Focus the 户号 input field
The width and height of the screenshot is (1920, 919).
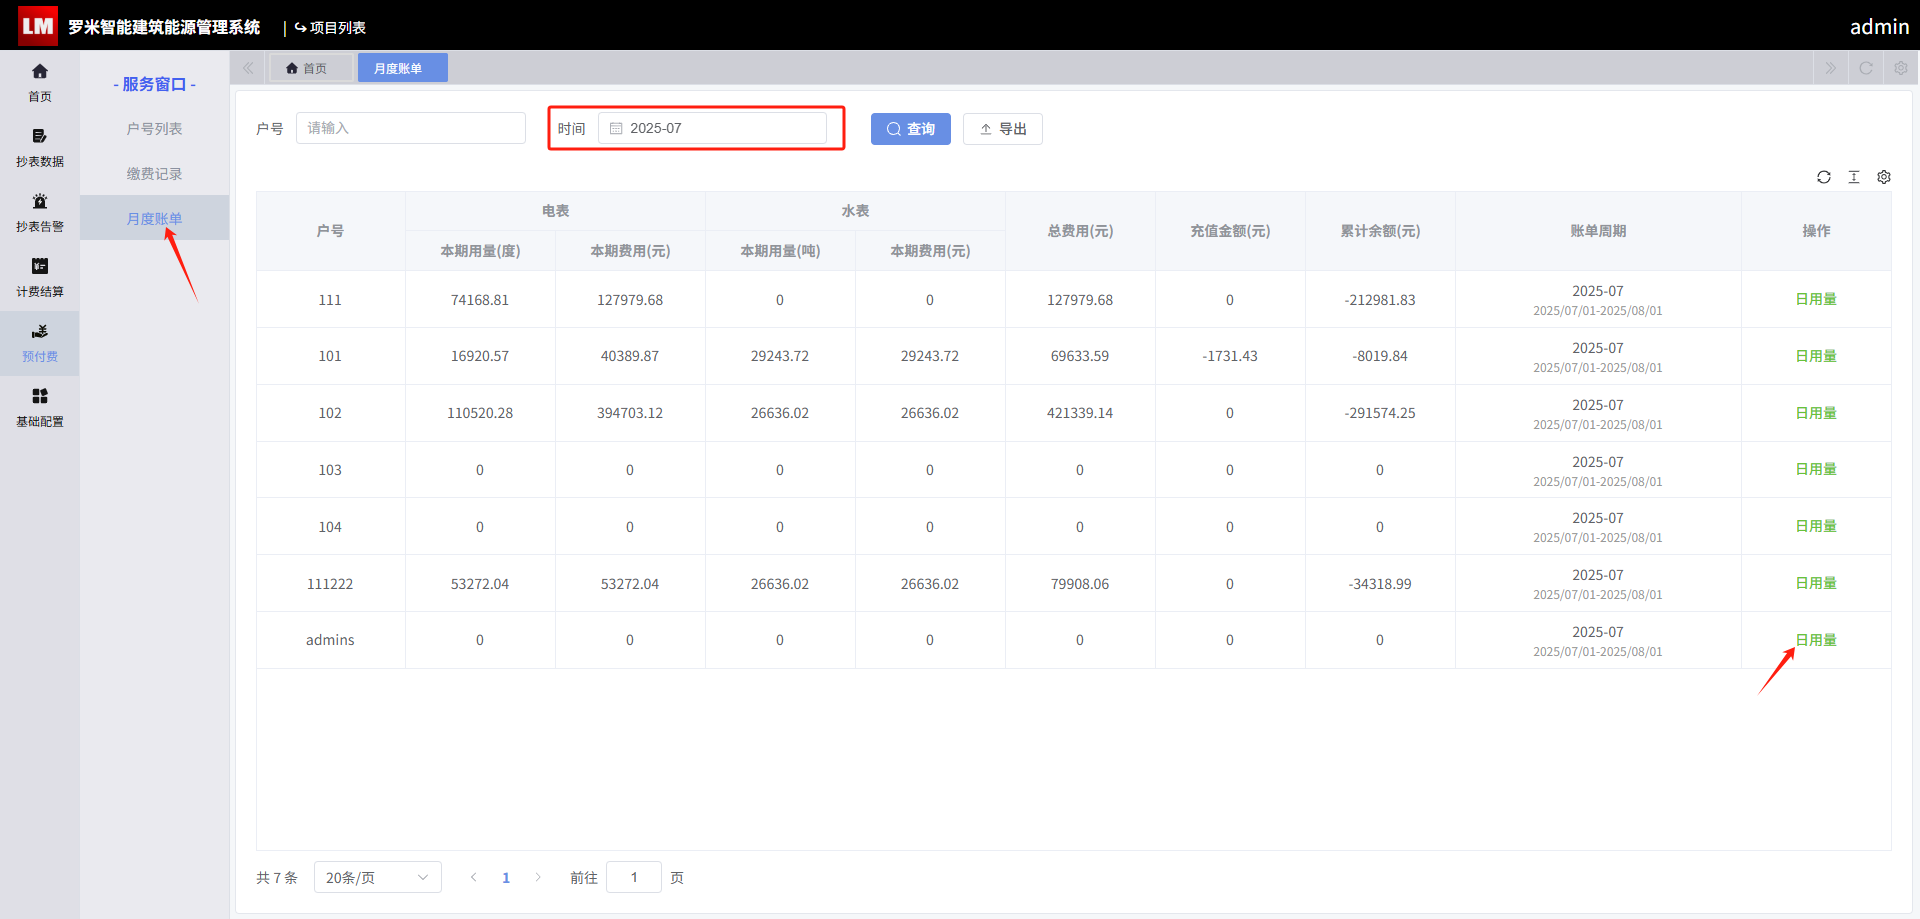coord(411,128)
